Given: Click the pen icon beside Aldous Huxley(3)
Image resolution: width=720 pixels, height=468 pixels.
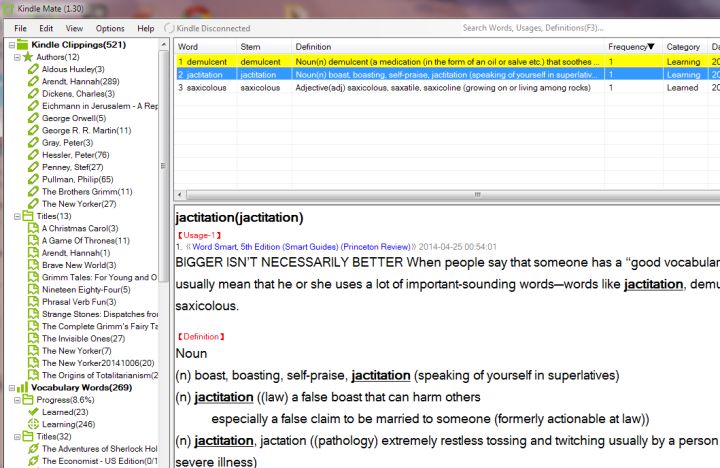Looking at the screenshot, I should (x=33, y=69).
